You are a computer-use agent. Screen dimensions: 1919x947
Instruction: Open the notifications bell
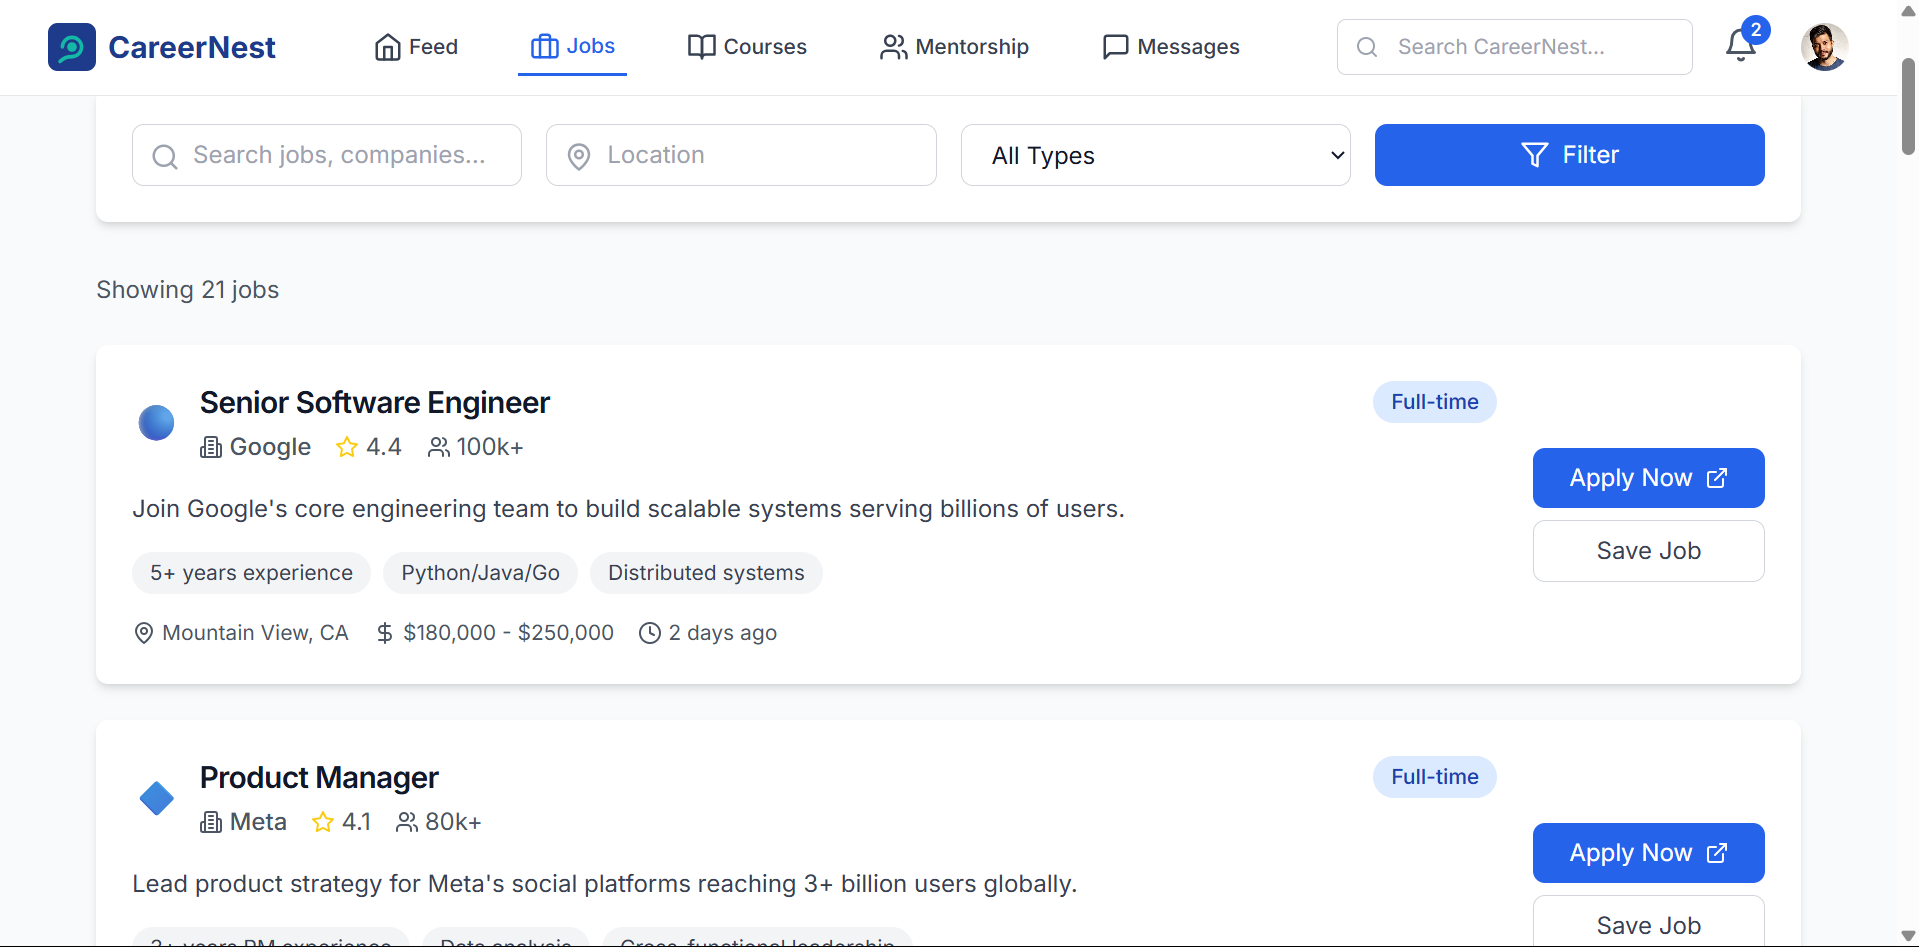tap(1741, 45)
